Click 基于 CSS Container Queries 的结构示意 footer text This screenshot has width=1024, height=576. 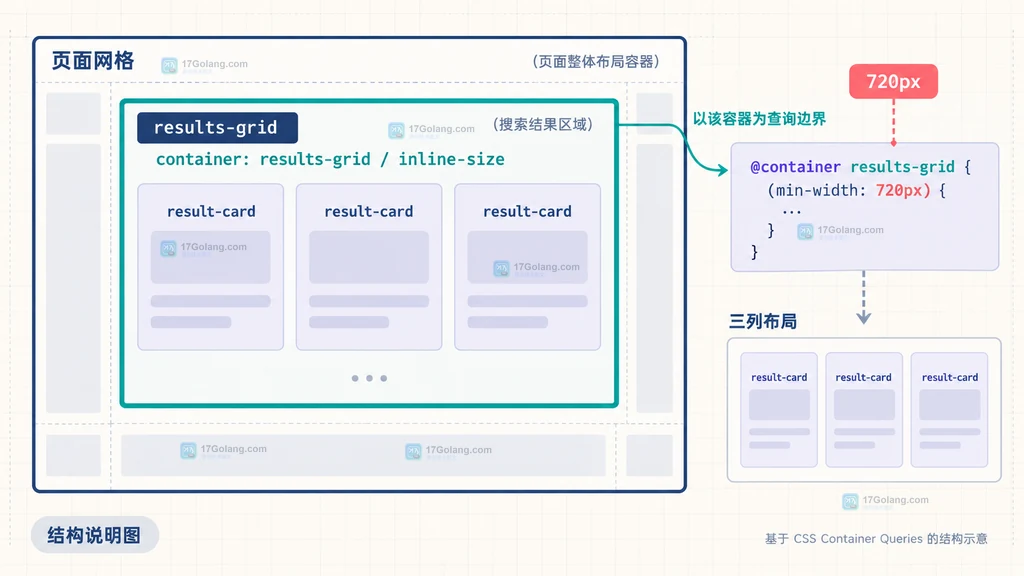pos(876,539)
